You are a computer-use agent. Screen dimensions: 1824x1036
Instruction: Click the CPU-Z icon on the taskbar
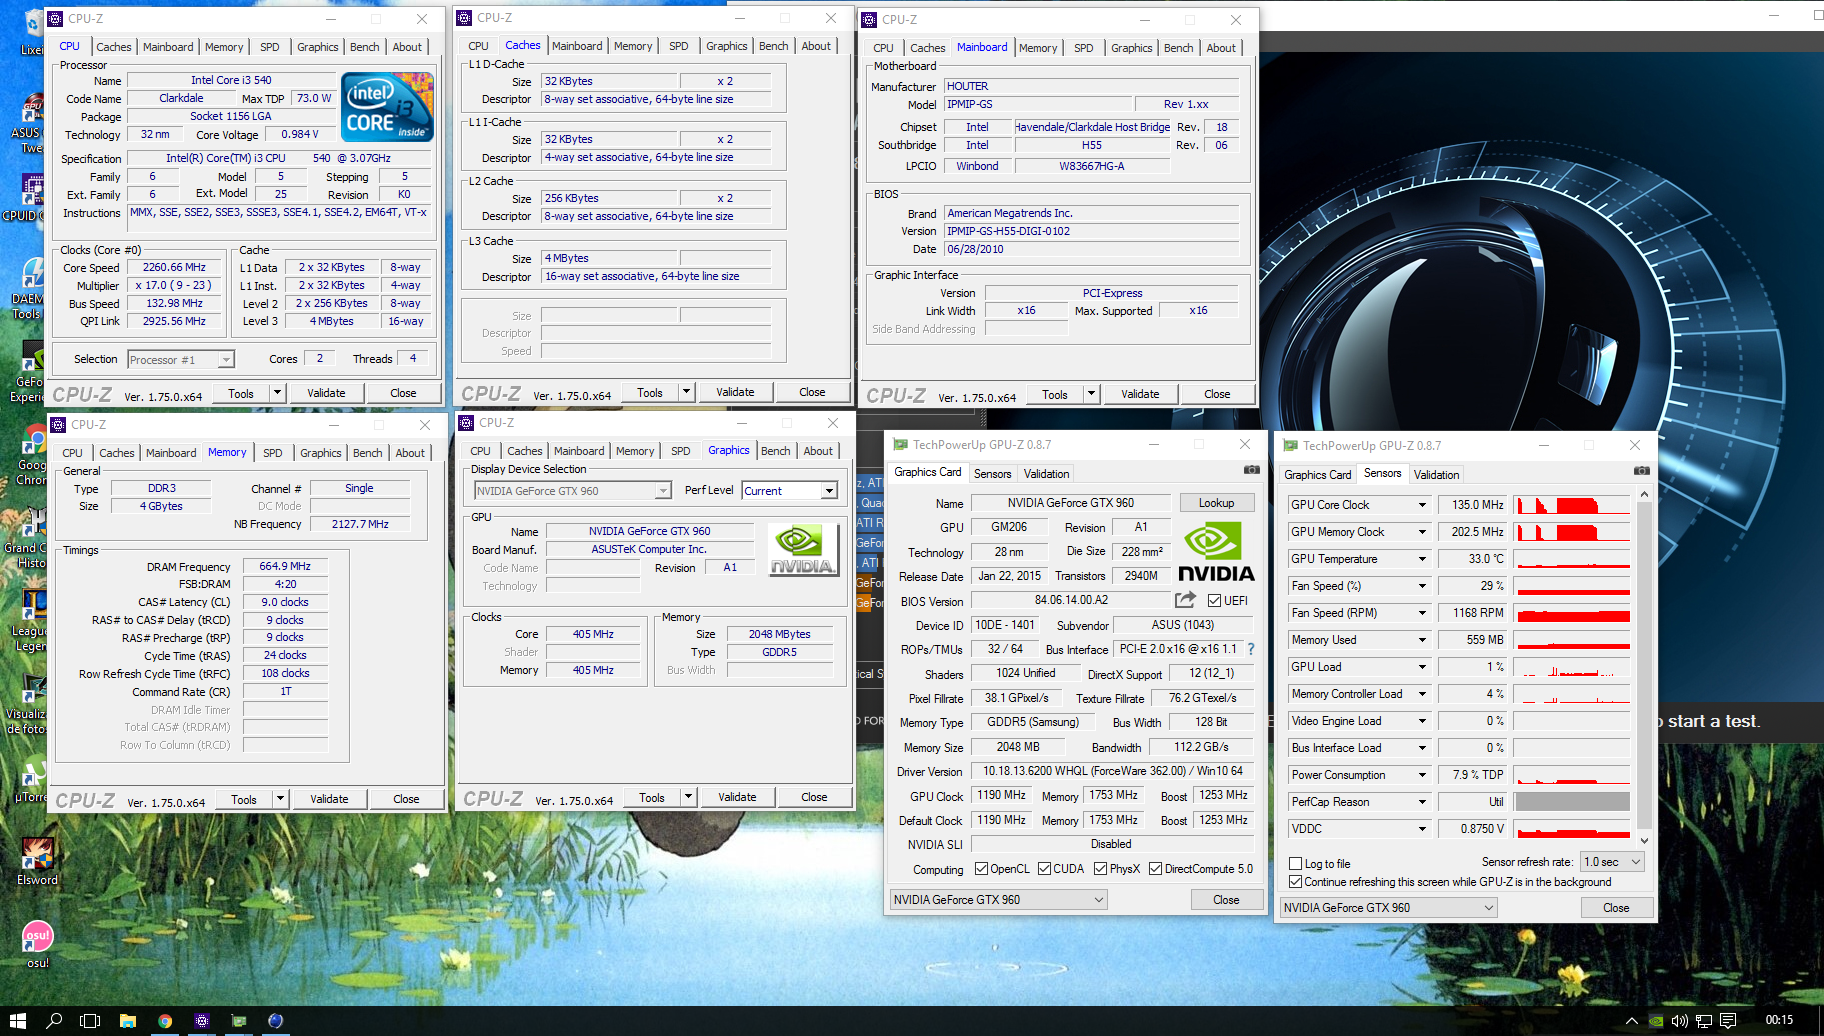pos(202,1021)
